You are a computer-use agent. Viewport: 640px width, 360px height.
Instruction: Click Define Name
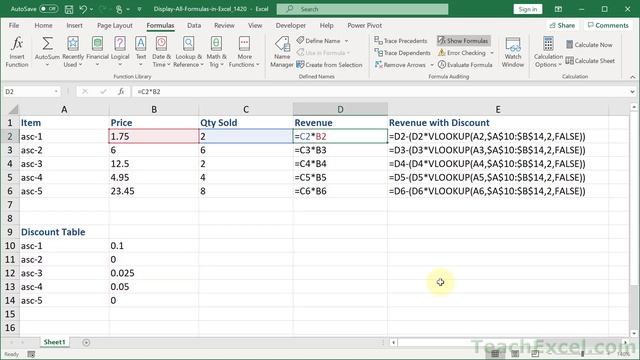tap(318, 41)
